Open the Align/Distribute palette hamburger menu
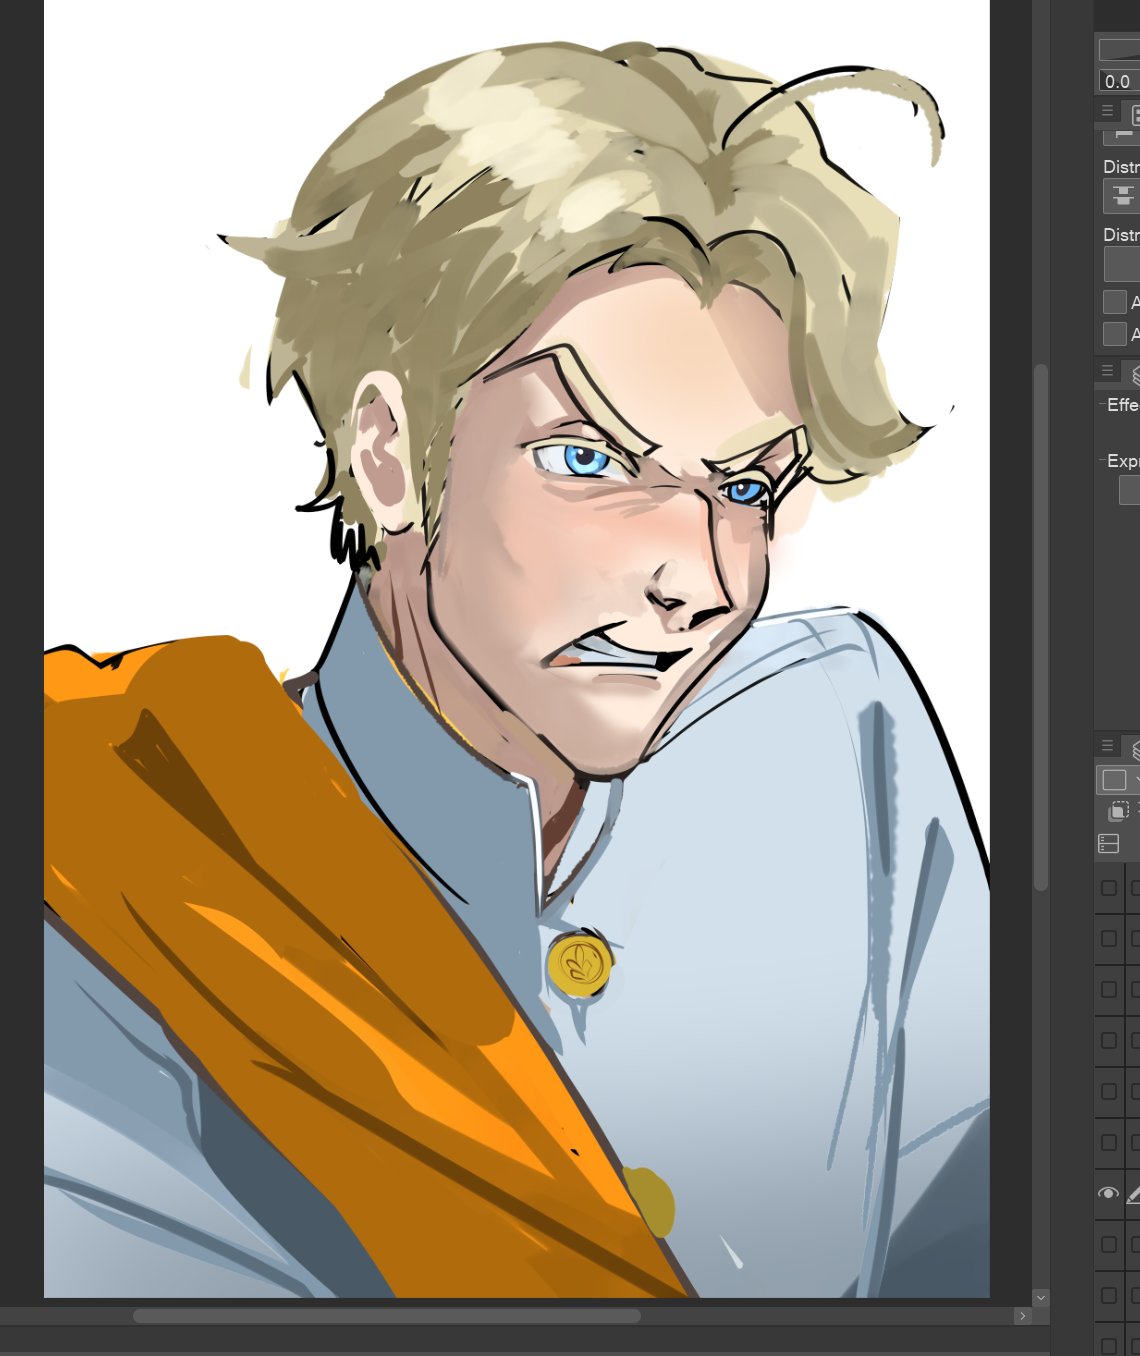Image resolution: width=1140 pixels, height=1356 pixels. [1107, 111]
